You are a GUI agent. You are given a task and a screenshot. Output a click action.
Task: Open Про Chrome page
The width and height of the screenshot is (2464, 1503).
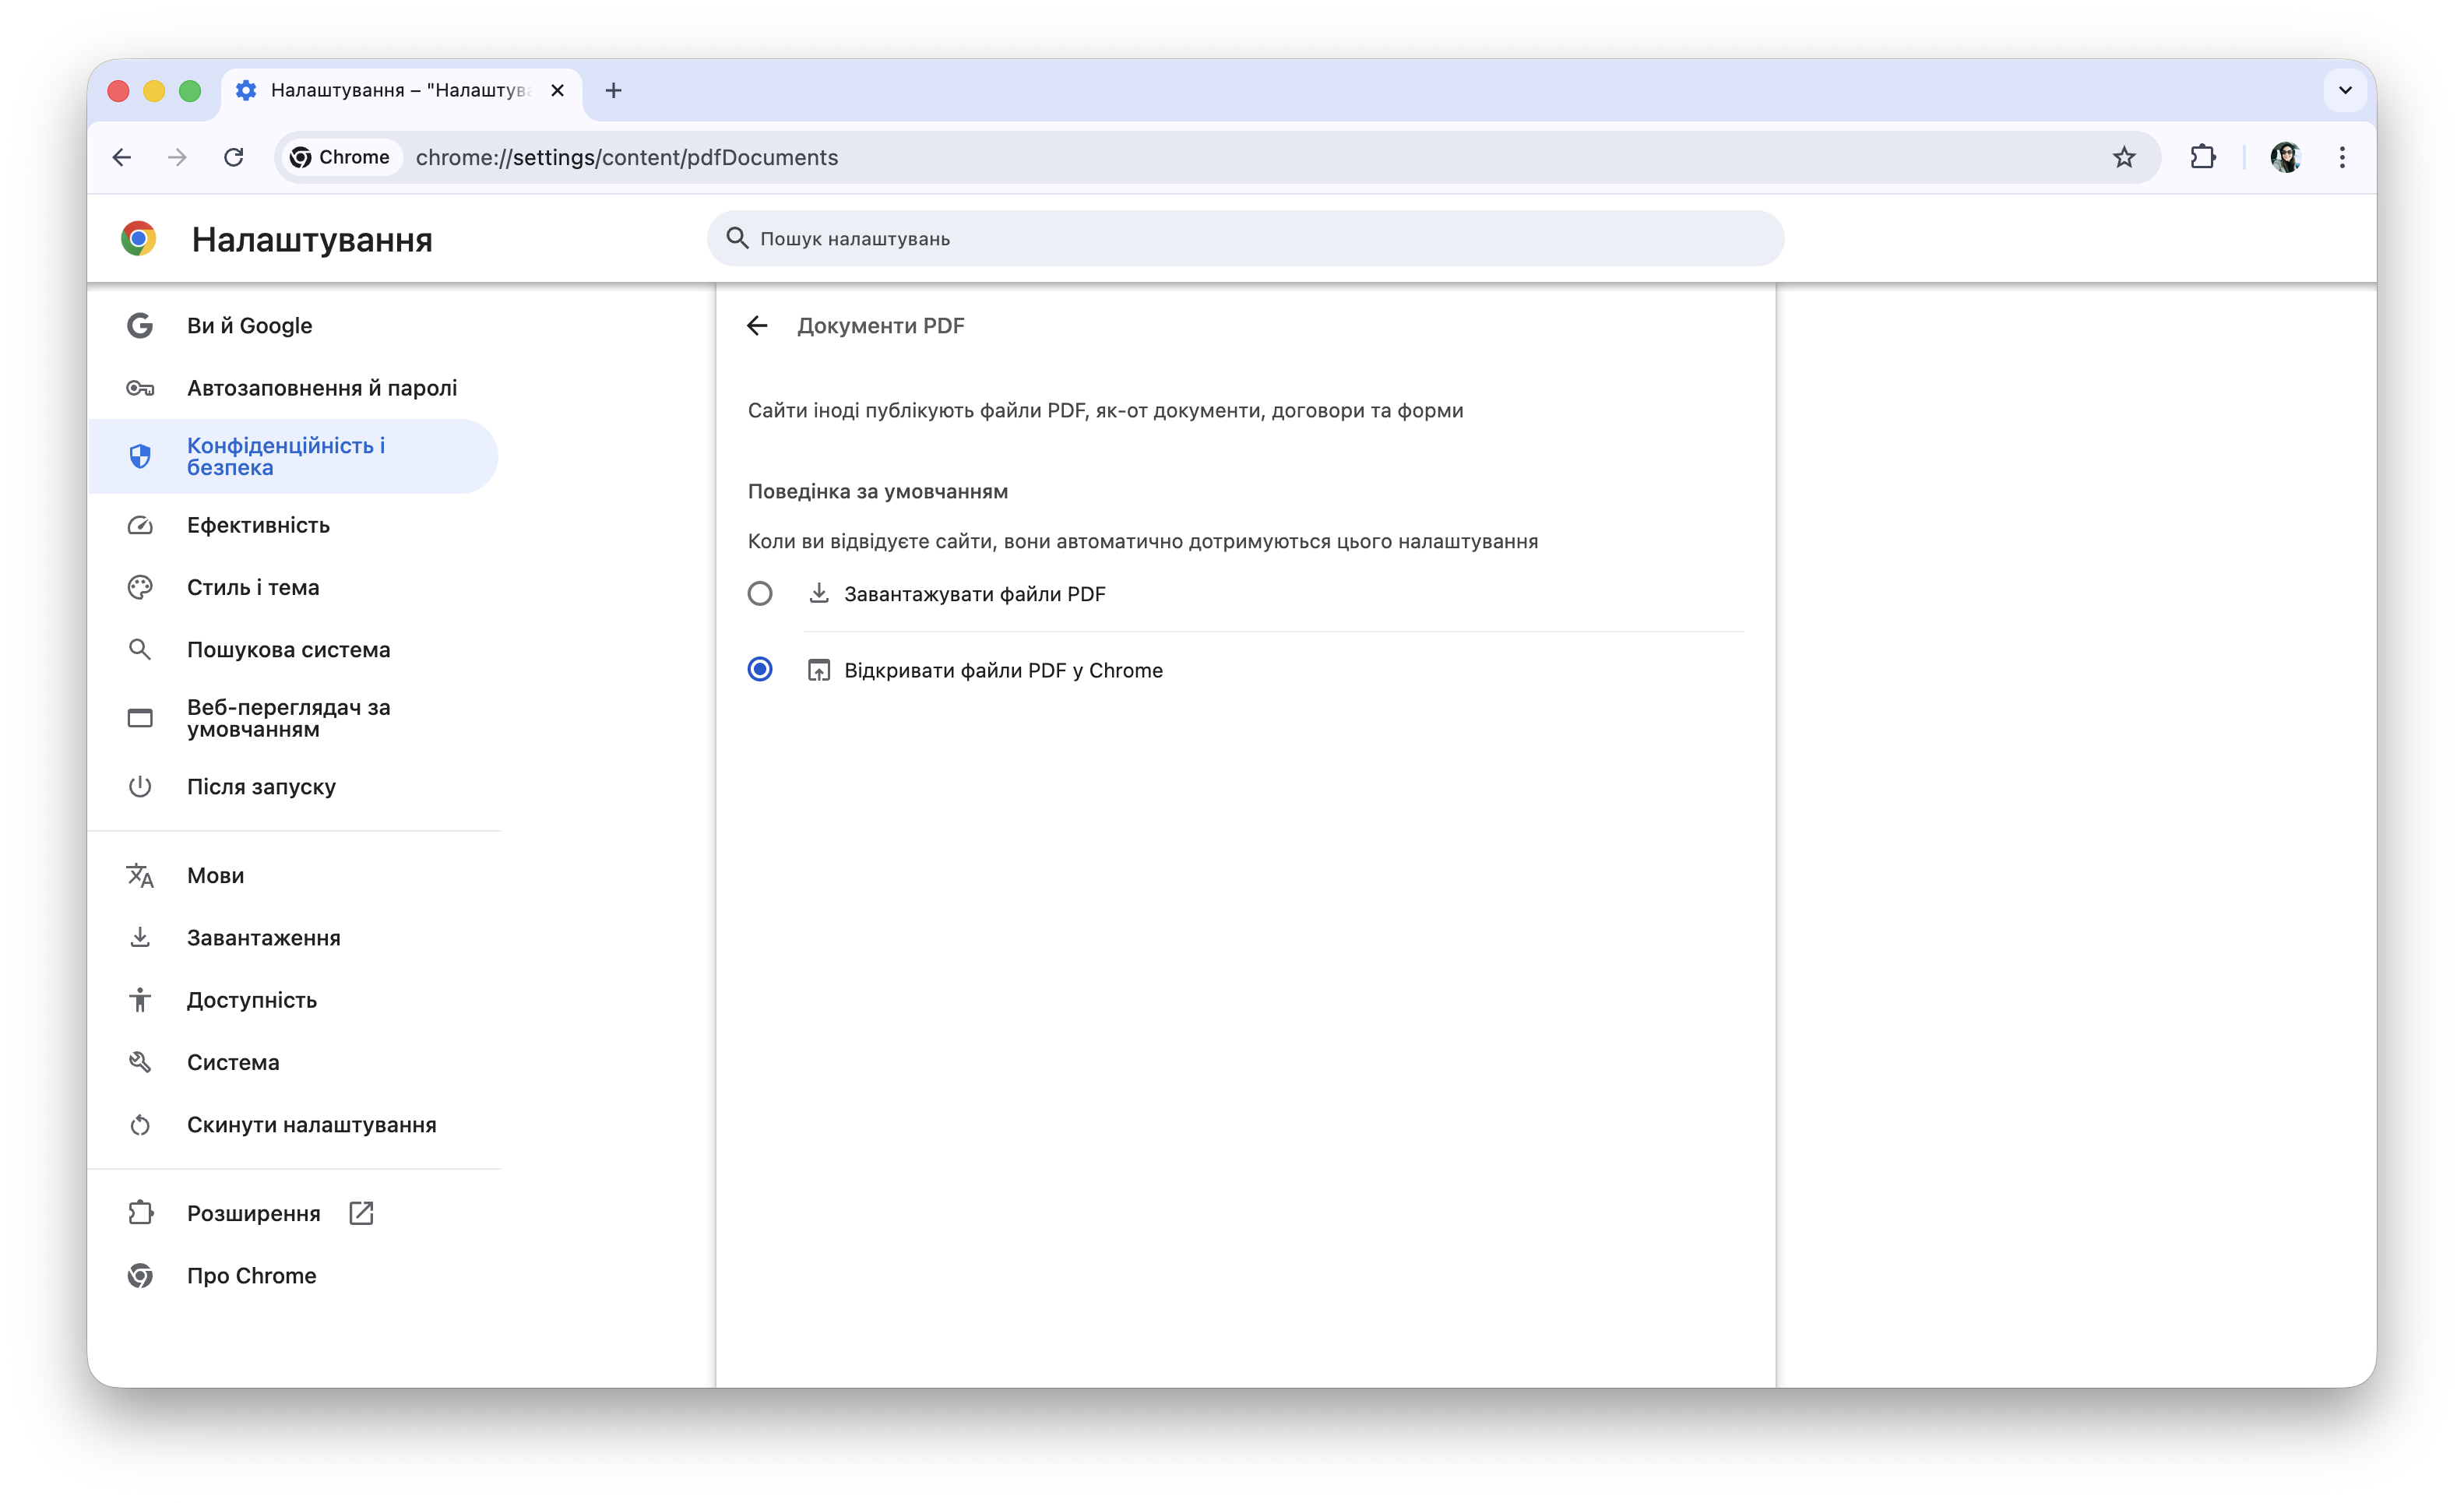(251, 1276)
